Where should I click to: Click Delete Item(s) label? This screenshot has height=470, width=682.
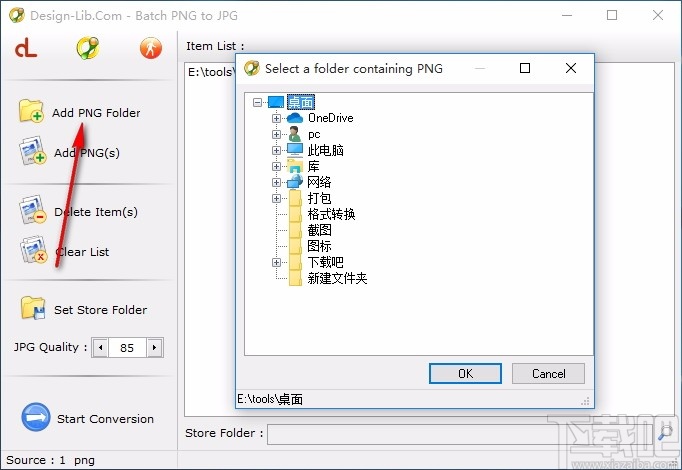pos(96,212)
